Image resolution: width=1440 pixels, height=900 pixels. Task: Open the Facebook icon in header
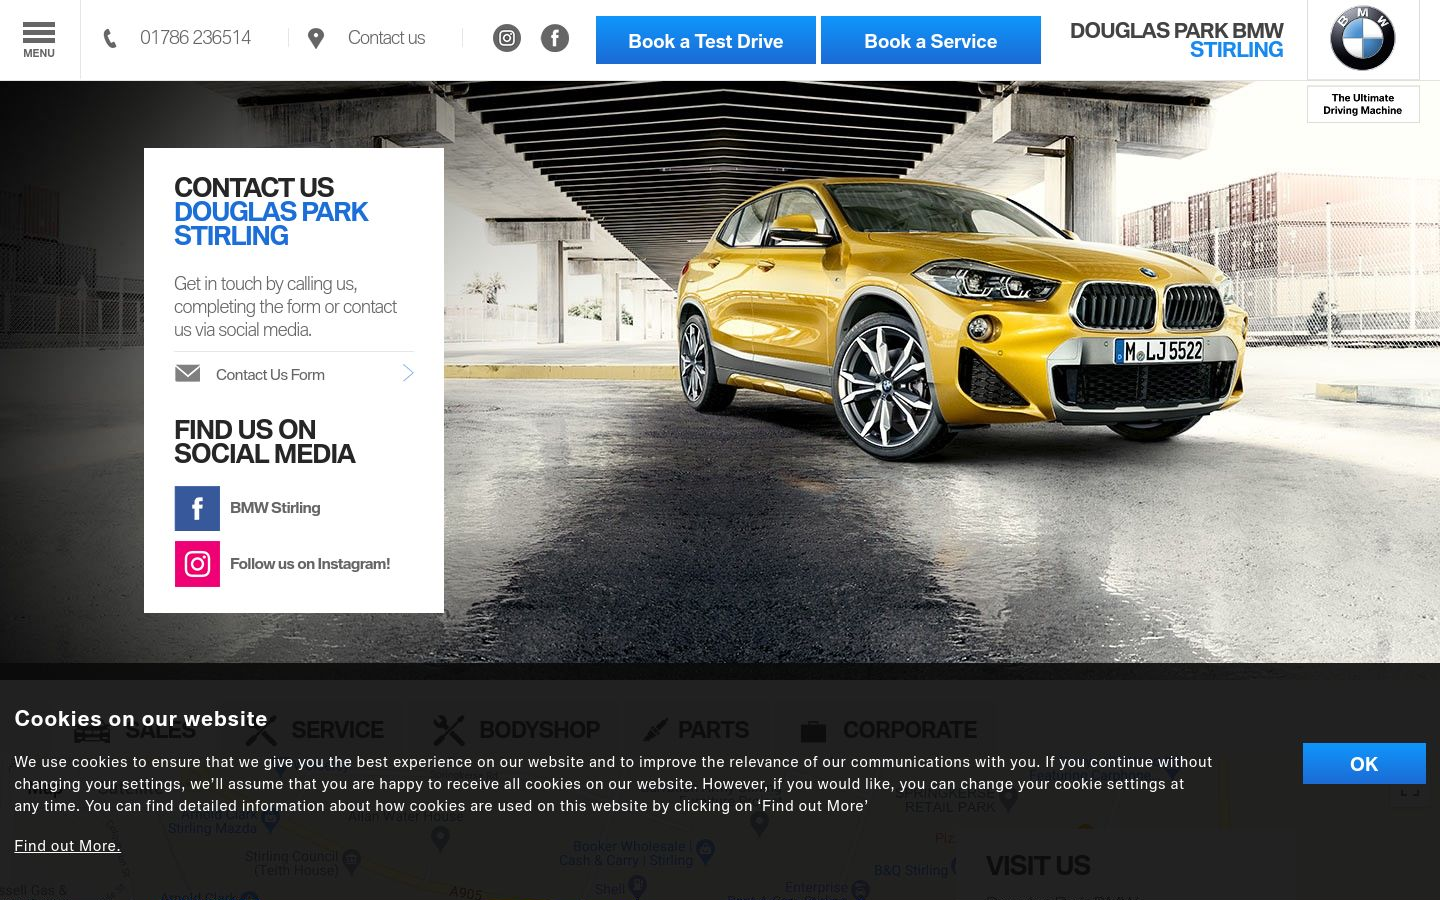555,38
